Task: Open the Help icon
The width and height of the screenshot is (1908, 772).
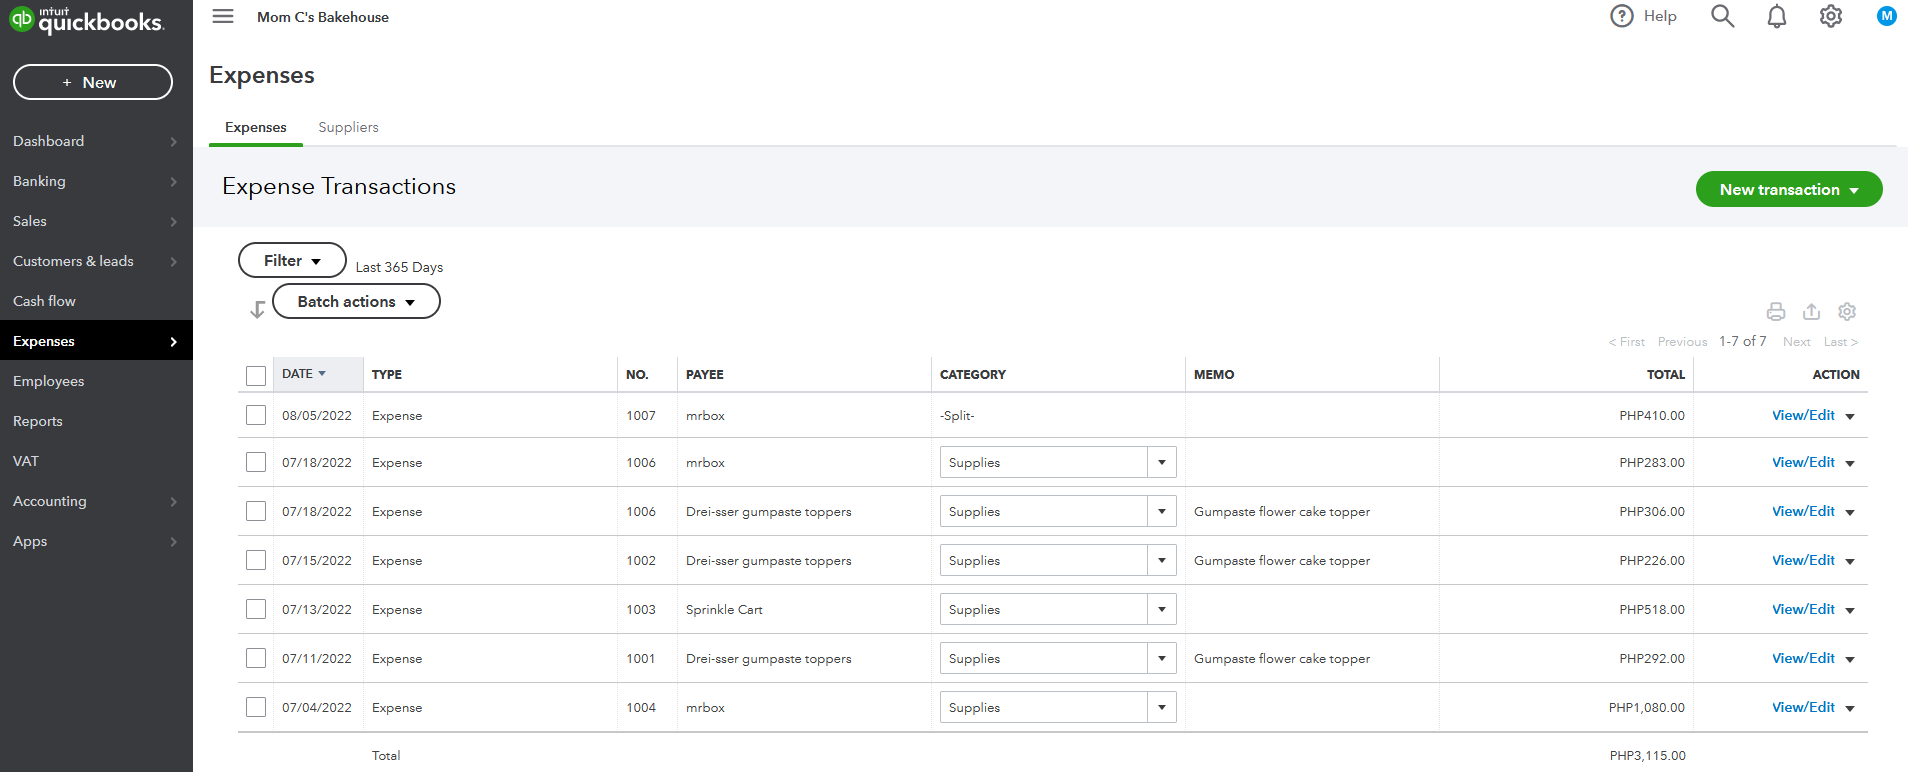Action: tap(1622, 16)
